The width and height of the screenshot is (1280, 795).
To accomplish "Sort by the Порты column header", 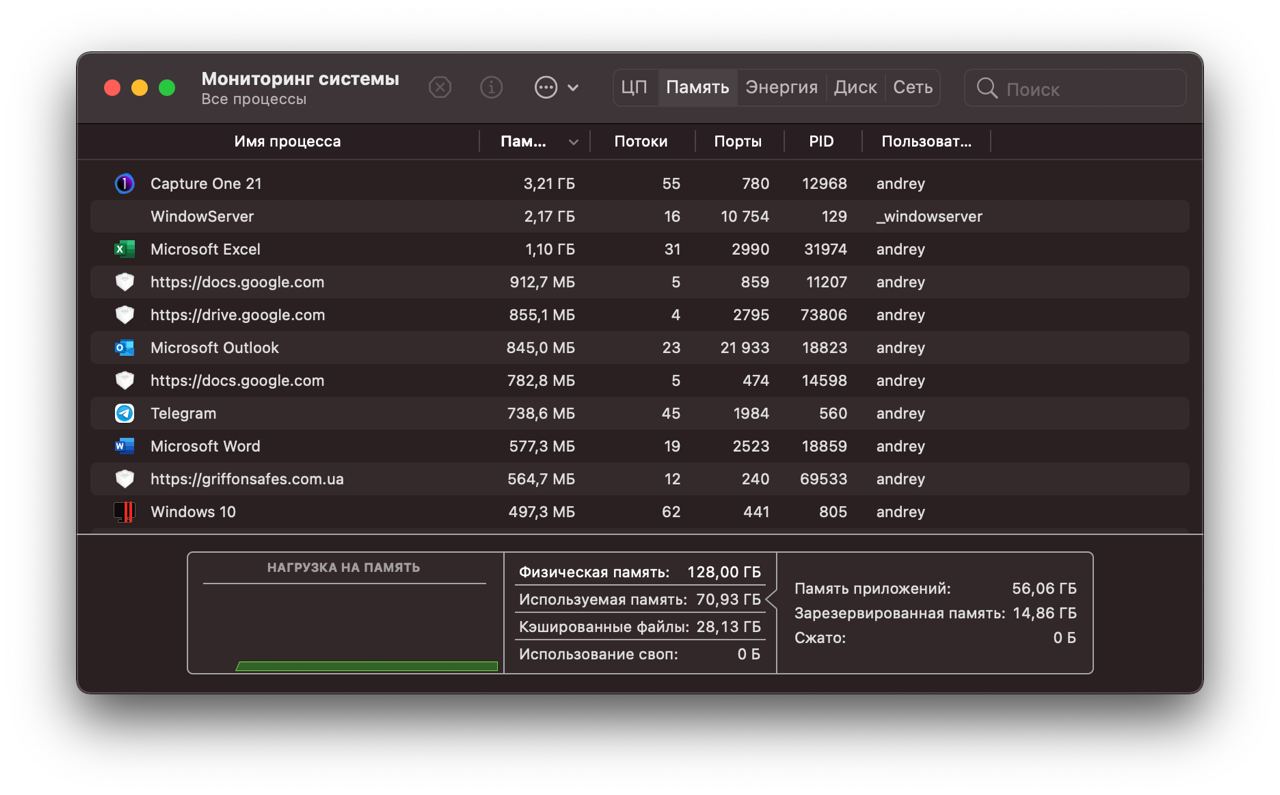I will [x=738, y=142].
